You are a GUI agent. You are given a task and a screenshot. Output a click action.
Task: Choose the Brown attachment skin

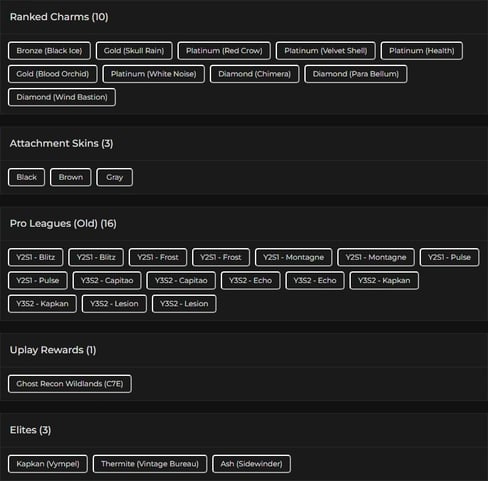71,177
